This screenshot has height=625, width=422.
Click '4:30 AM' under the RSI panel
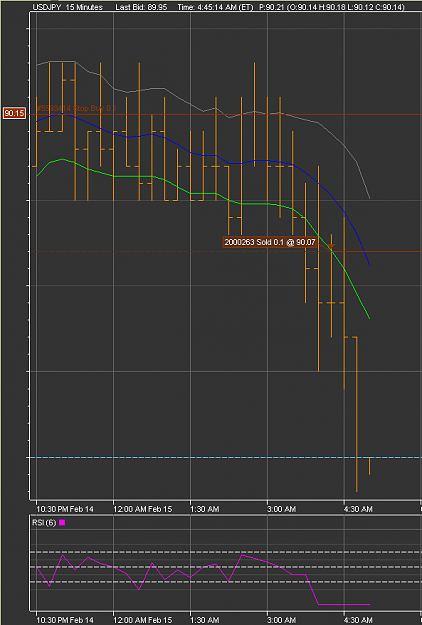pyautogui.click(x=358, y=620)
